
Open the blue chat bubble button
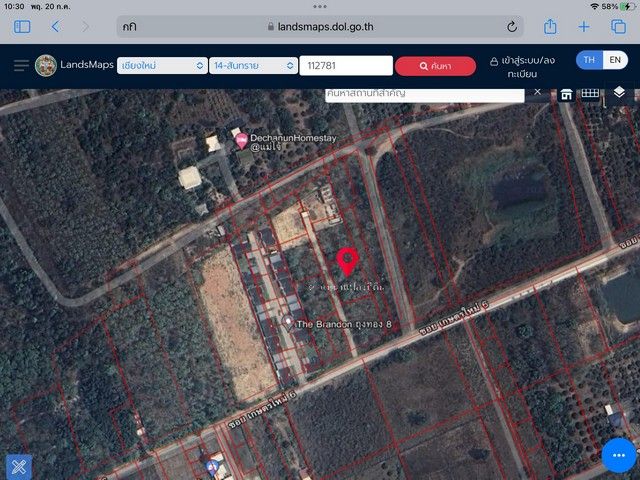coord(619,457)
